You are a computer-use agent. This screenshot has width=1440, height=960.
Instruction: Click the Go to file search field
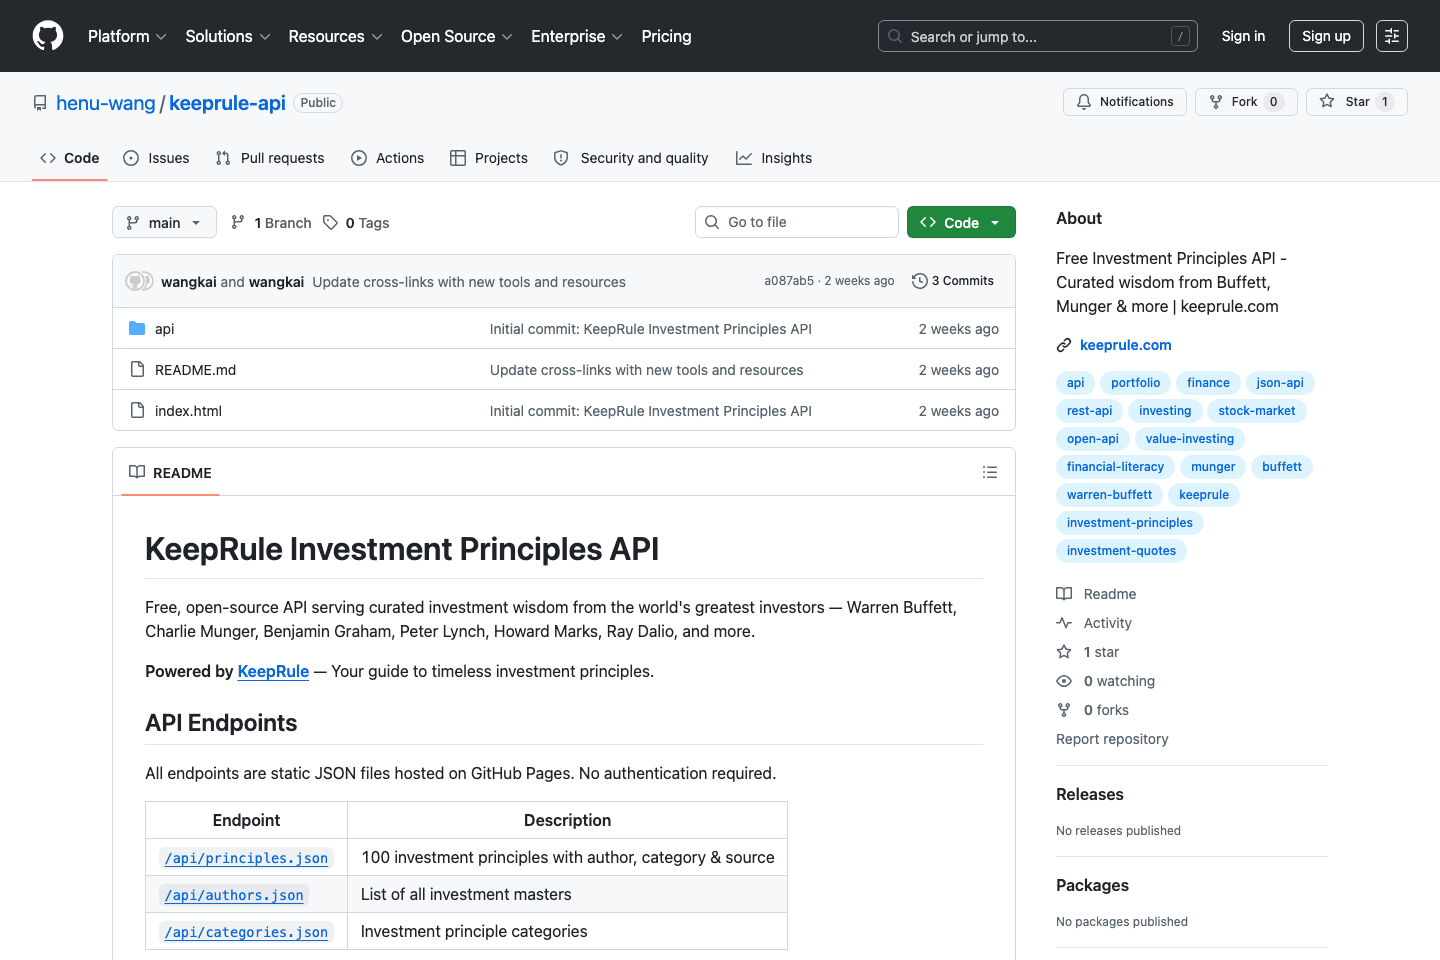pos(796,221)
